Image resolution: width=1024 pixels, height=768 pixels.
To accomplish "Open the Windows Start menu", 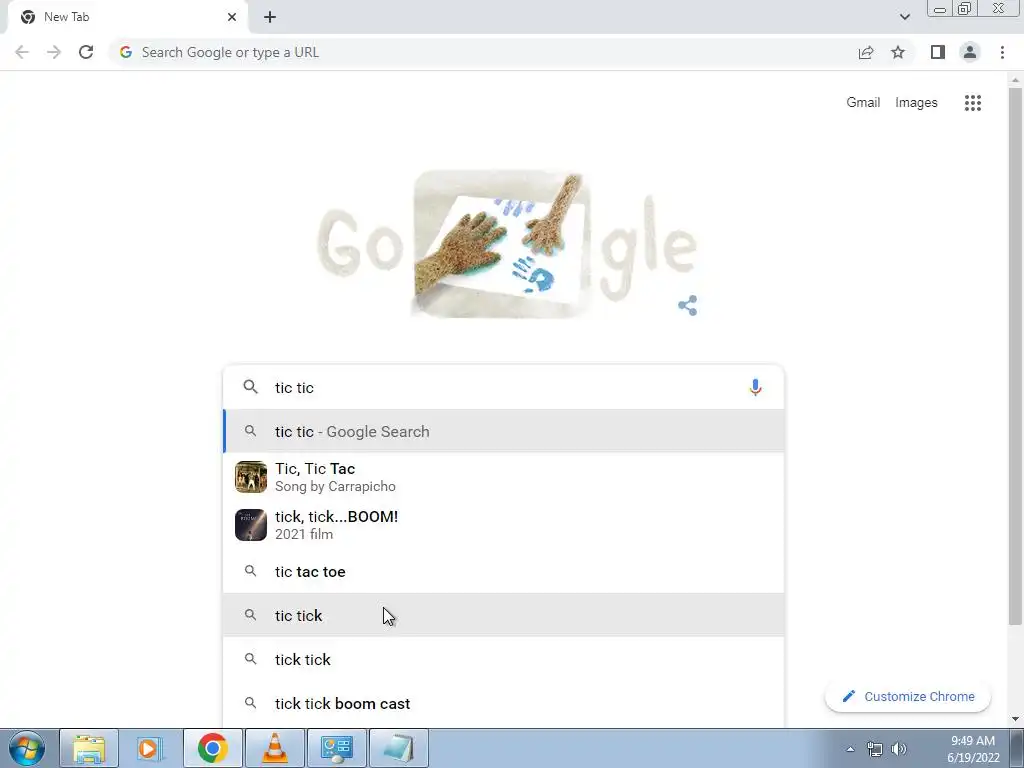I will pyautogui.click(x=27, y=748).
